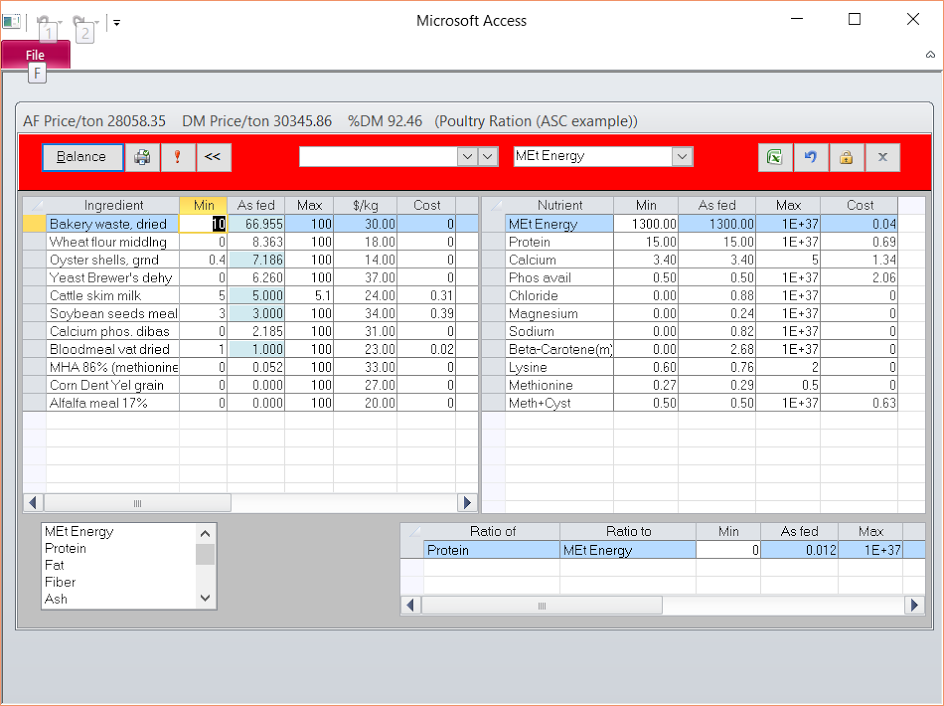Image resolution: width=944 pixels, height=706 pixels.
Task: Export to Excel using the green icon
Action: (774, 157)
